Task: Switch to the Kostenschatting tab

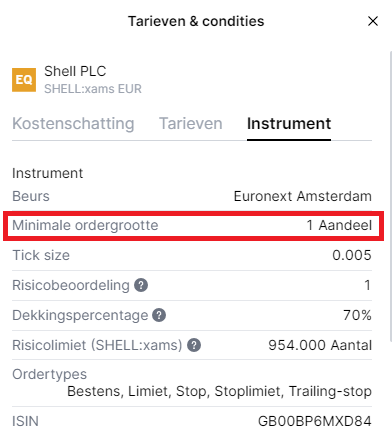Action: coord(73,124)
